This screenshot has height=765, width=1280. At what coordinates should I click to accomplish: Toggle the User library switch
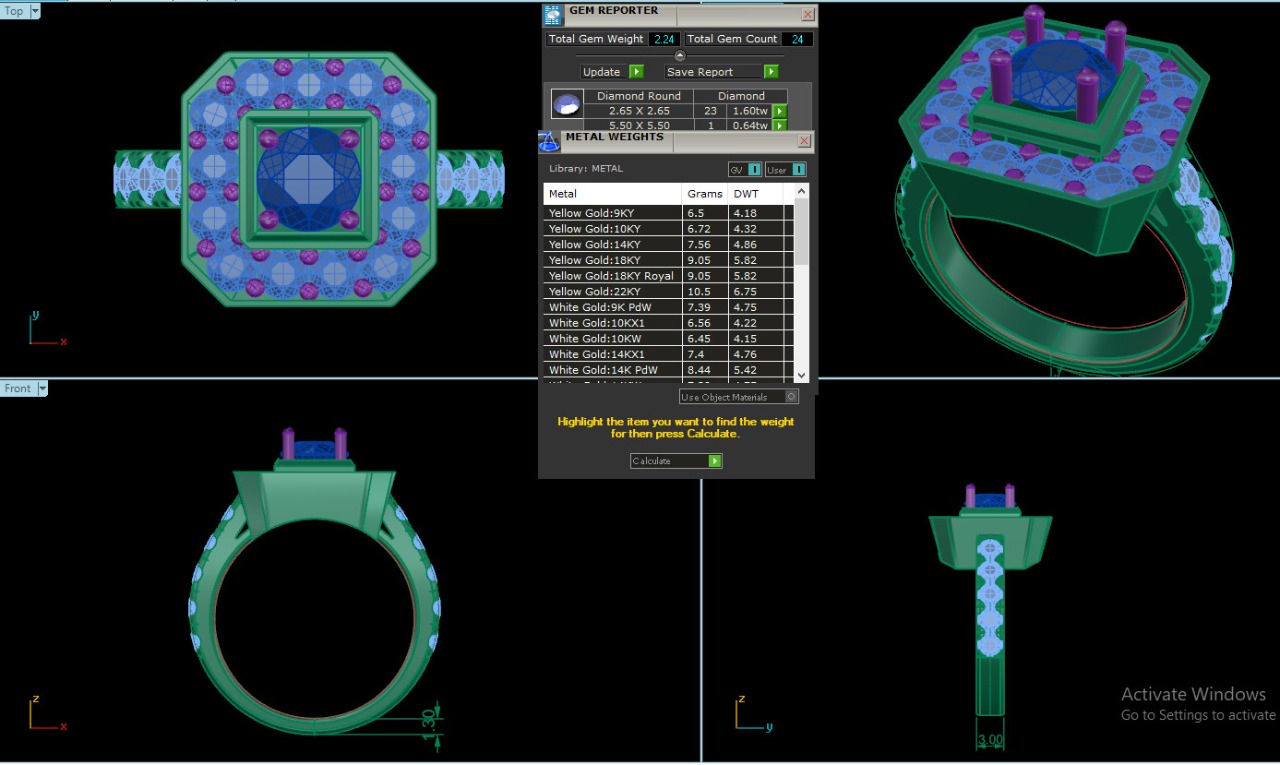[x=798, y=169]
